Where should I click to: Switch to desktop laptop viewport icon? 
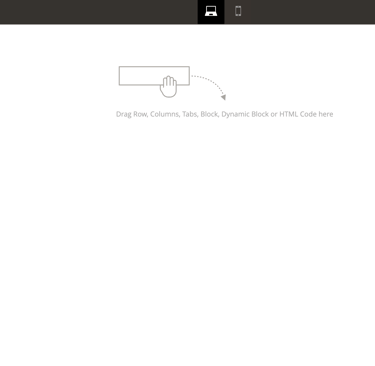coord(211,11)
